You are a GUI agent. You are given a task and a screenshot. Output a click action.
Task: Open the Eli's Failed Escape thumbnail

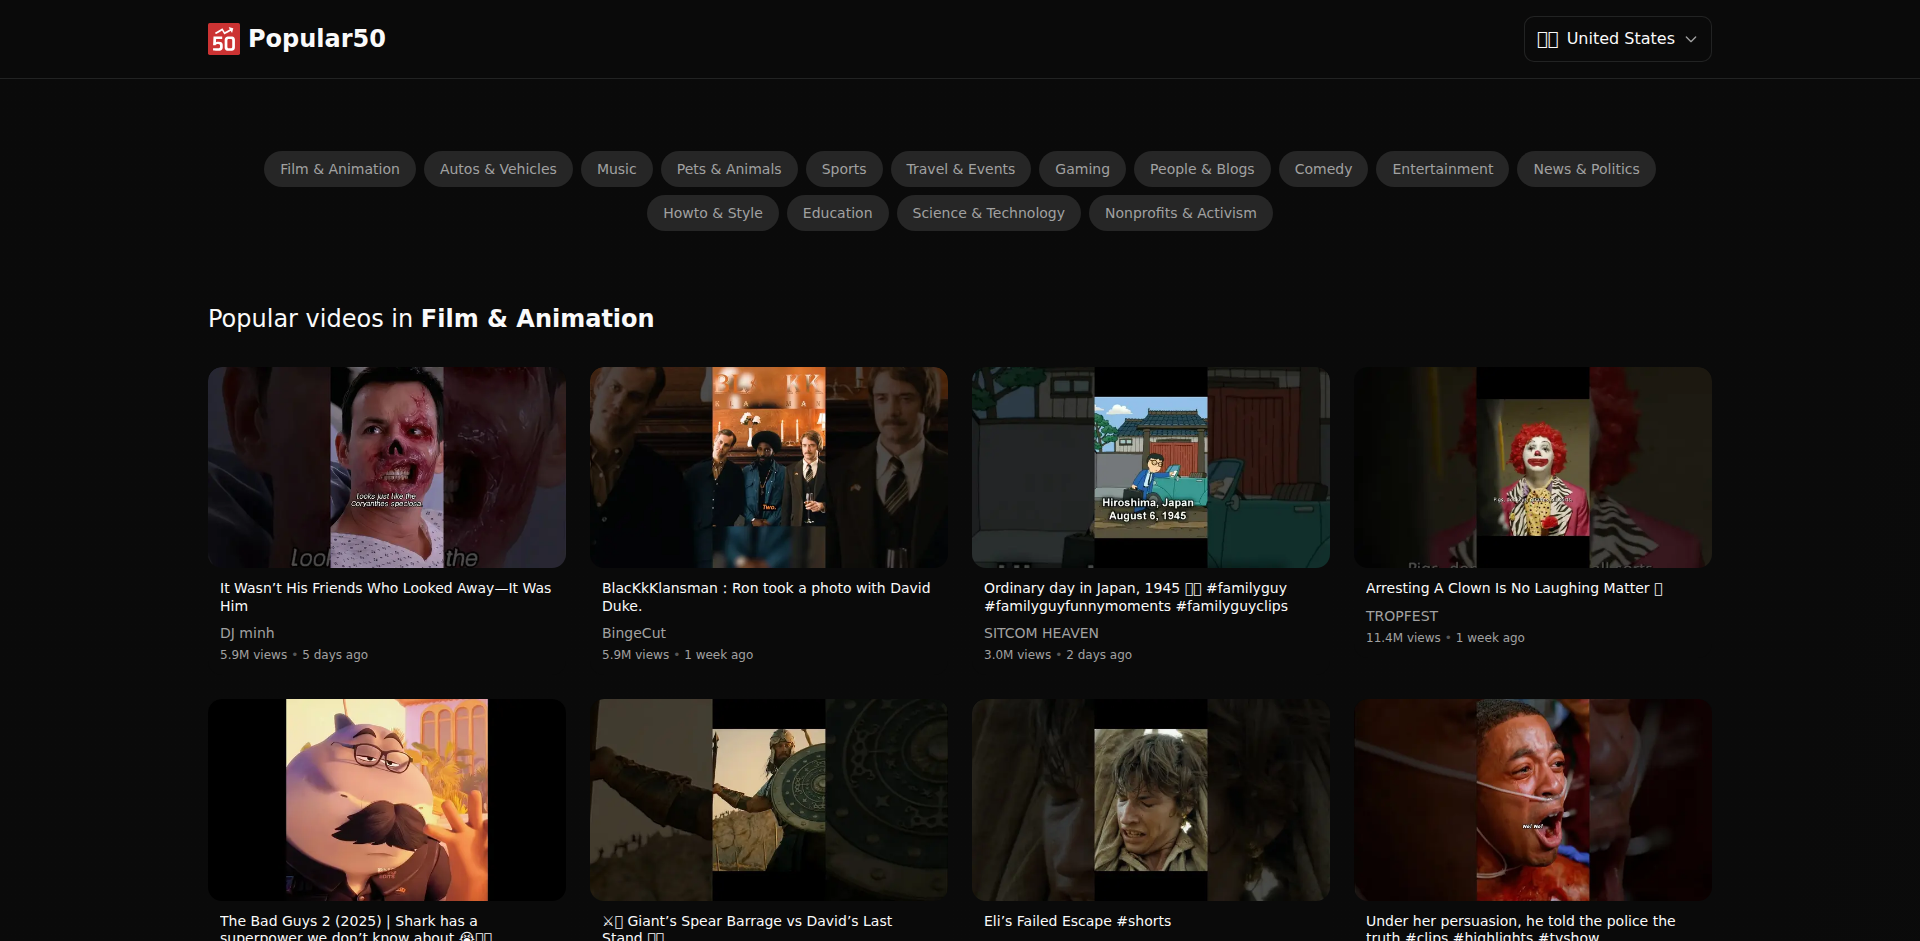(x=1151, y=800)
